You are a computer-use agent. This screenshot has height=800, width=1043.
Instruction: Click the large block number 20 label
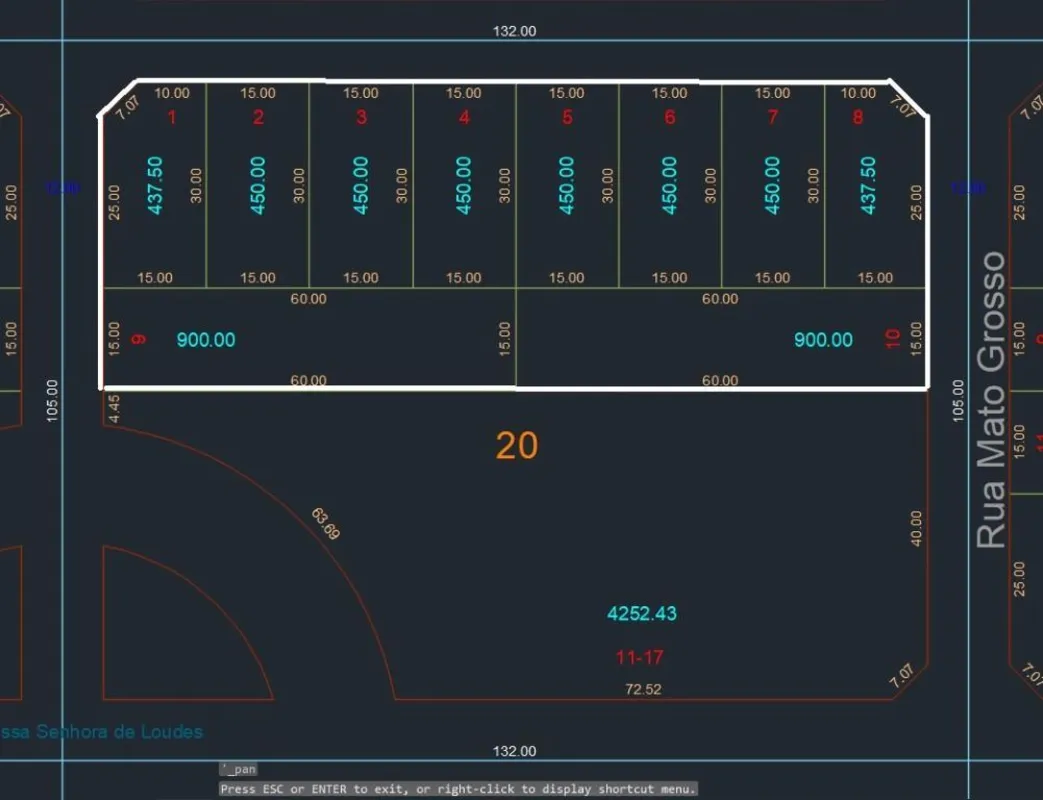tap(517, 446)
